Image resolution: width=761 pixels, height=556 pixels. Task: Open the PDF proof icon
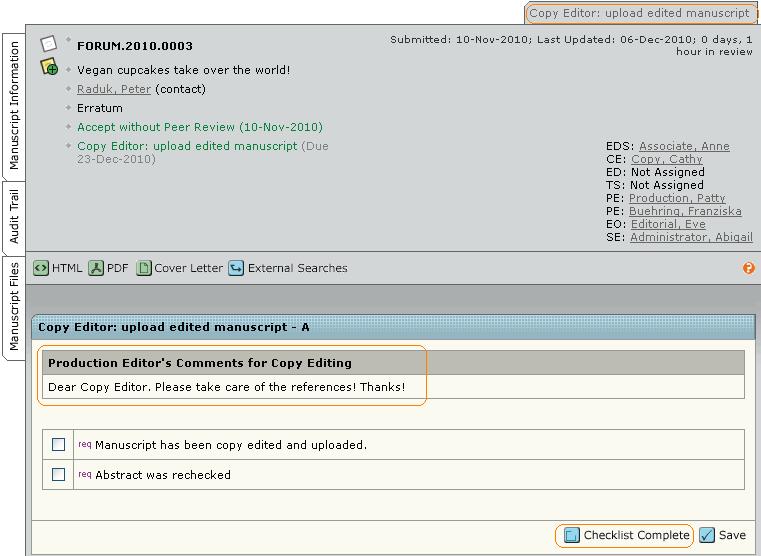pyautogui.click(x=96, y=268)
